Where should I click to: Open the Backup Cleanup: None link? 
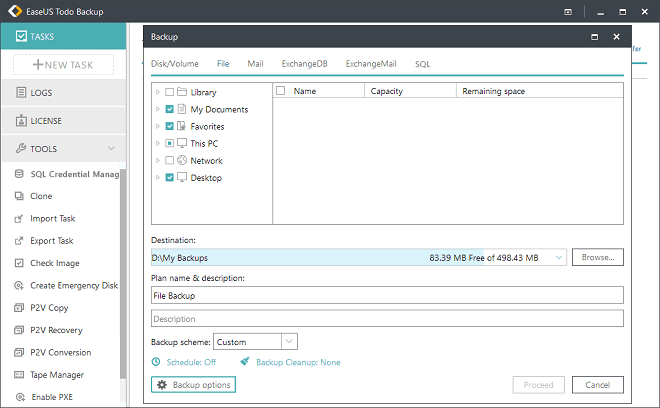pyautogui.click(x=298, y=362)
